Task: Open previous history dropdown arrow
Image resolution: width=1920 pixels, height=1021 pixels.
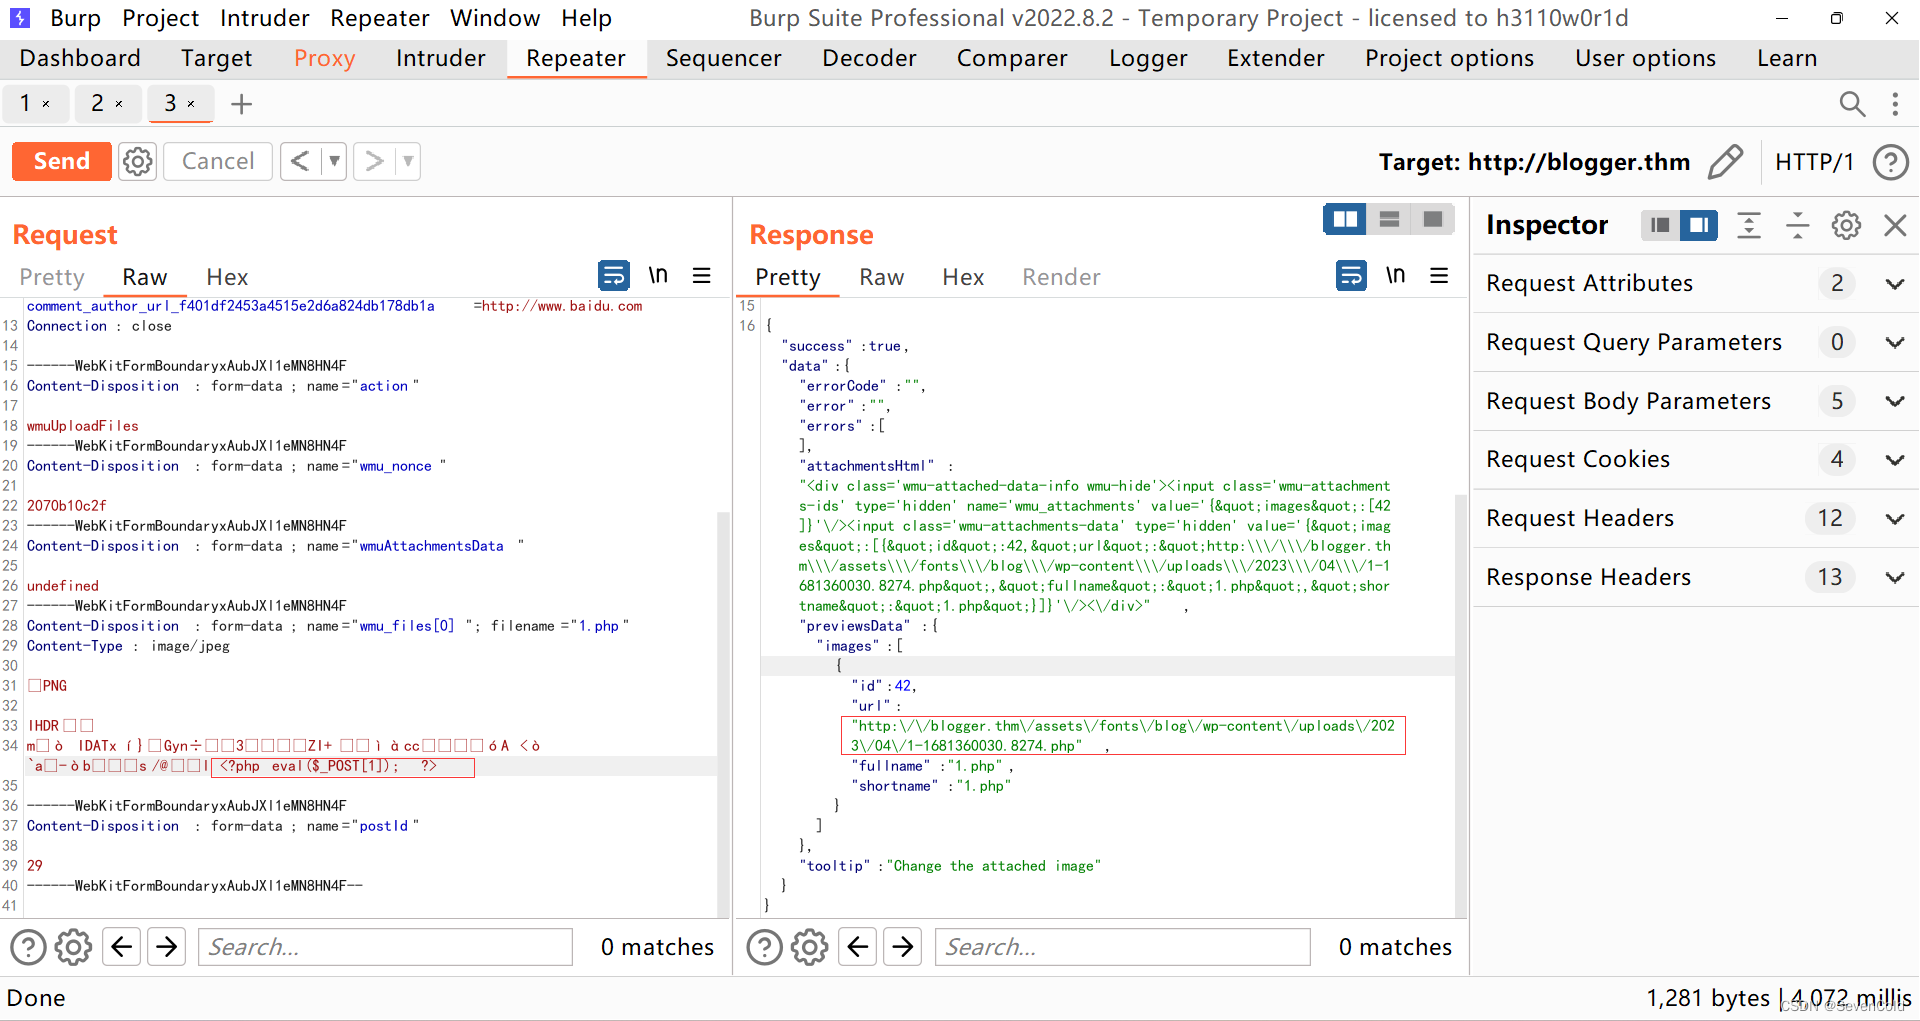Action: (334, 161)
